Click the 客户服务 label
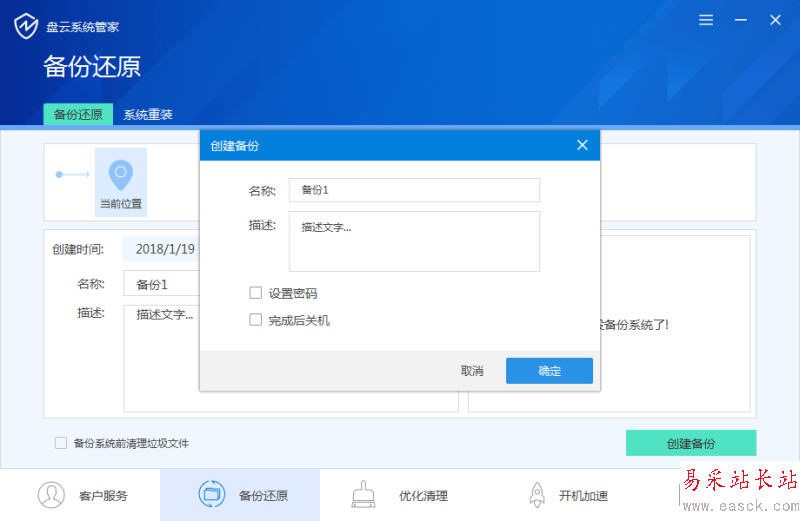The height and width of the screenshot is (521, 800). pyautogui.click(x=103, y=495)
